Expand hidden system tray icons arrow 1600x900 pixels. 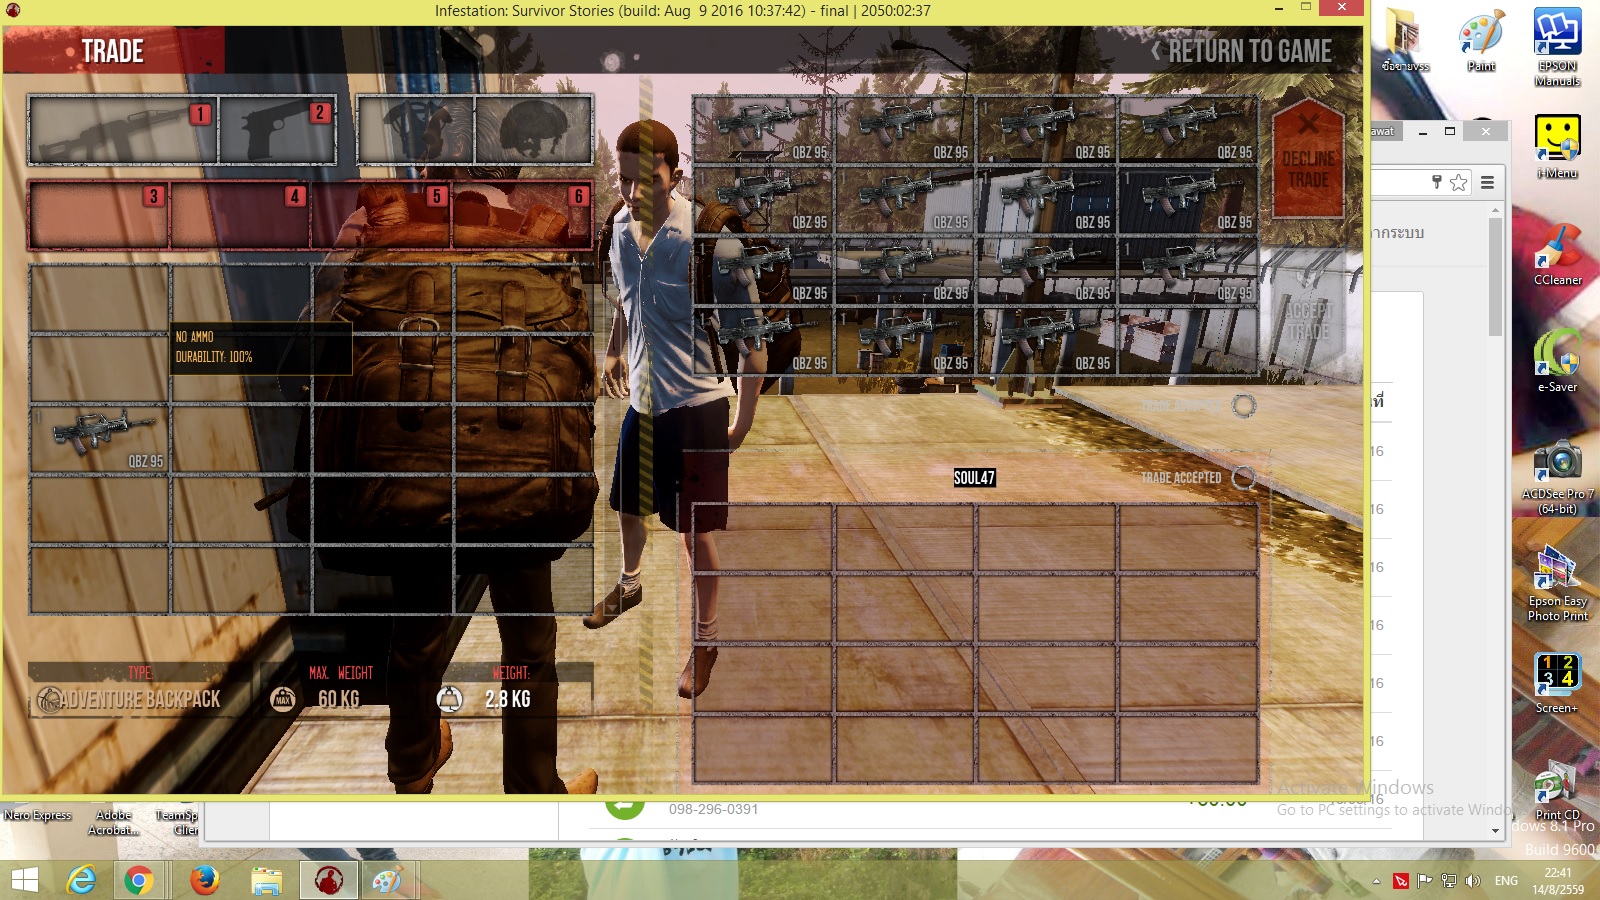coord(1376,881)
